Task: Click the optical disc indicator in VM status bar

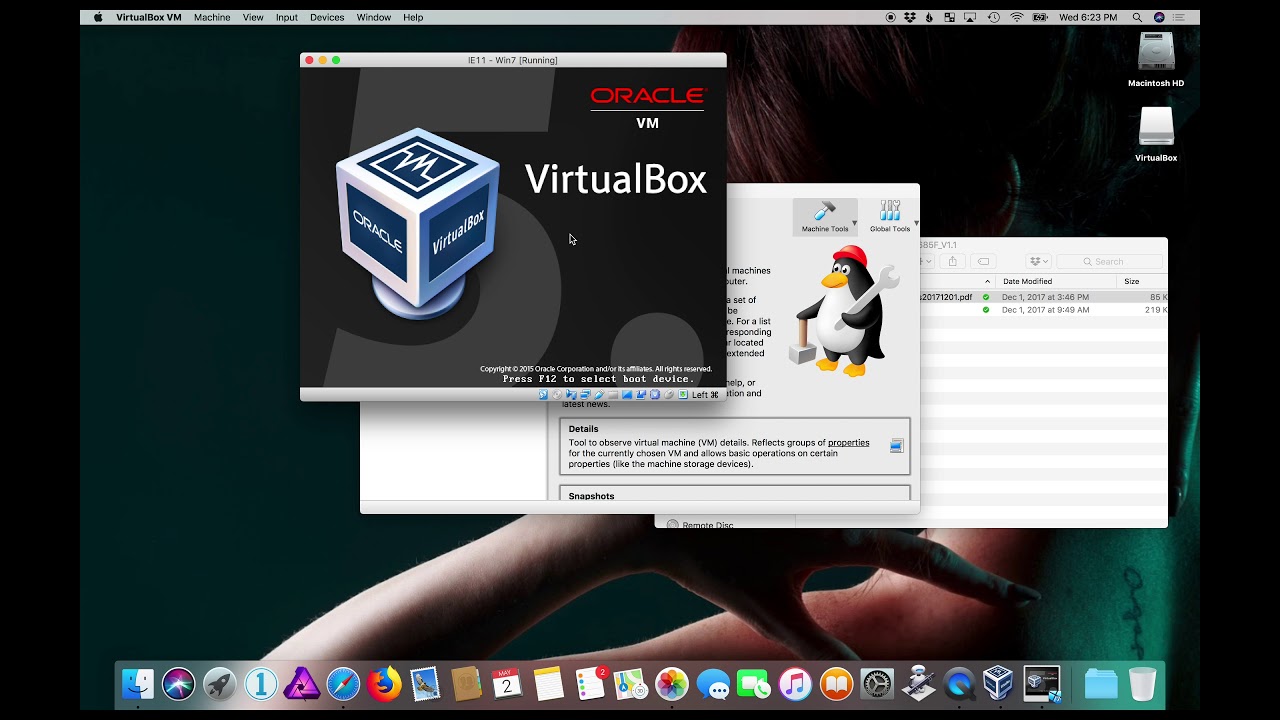Action: pos(557,394)
